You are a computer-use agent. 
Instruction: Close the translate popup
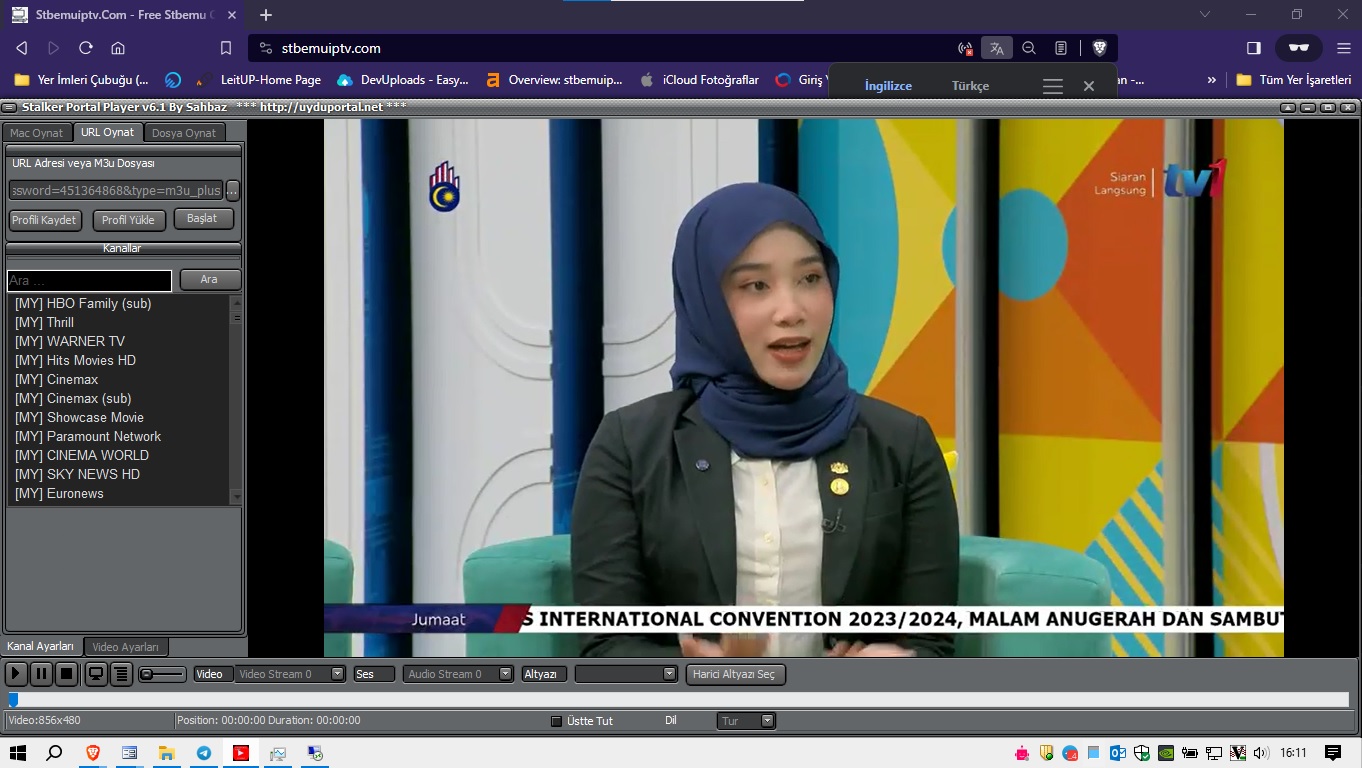pos(1089,86)
